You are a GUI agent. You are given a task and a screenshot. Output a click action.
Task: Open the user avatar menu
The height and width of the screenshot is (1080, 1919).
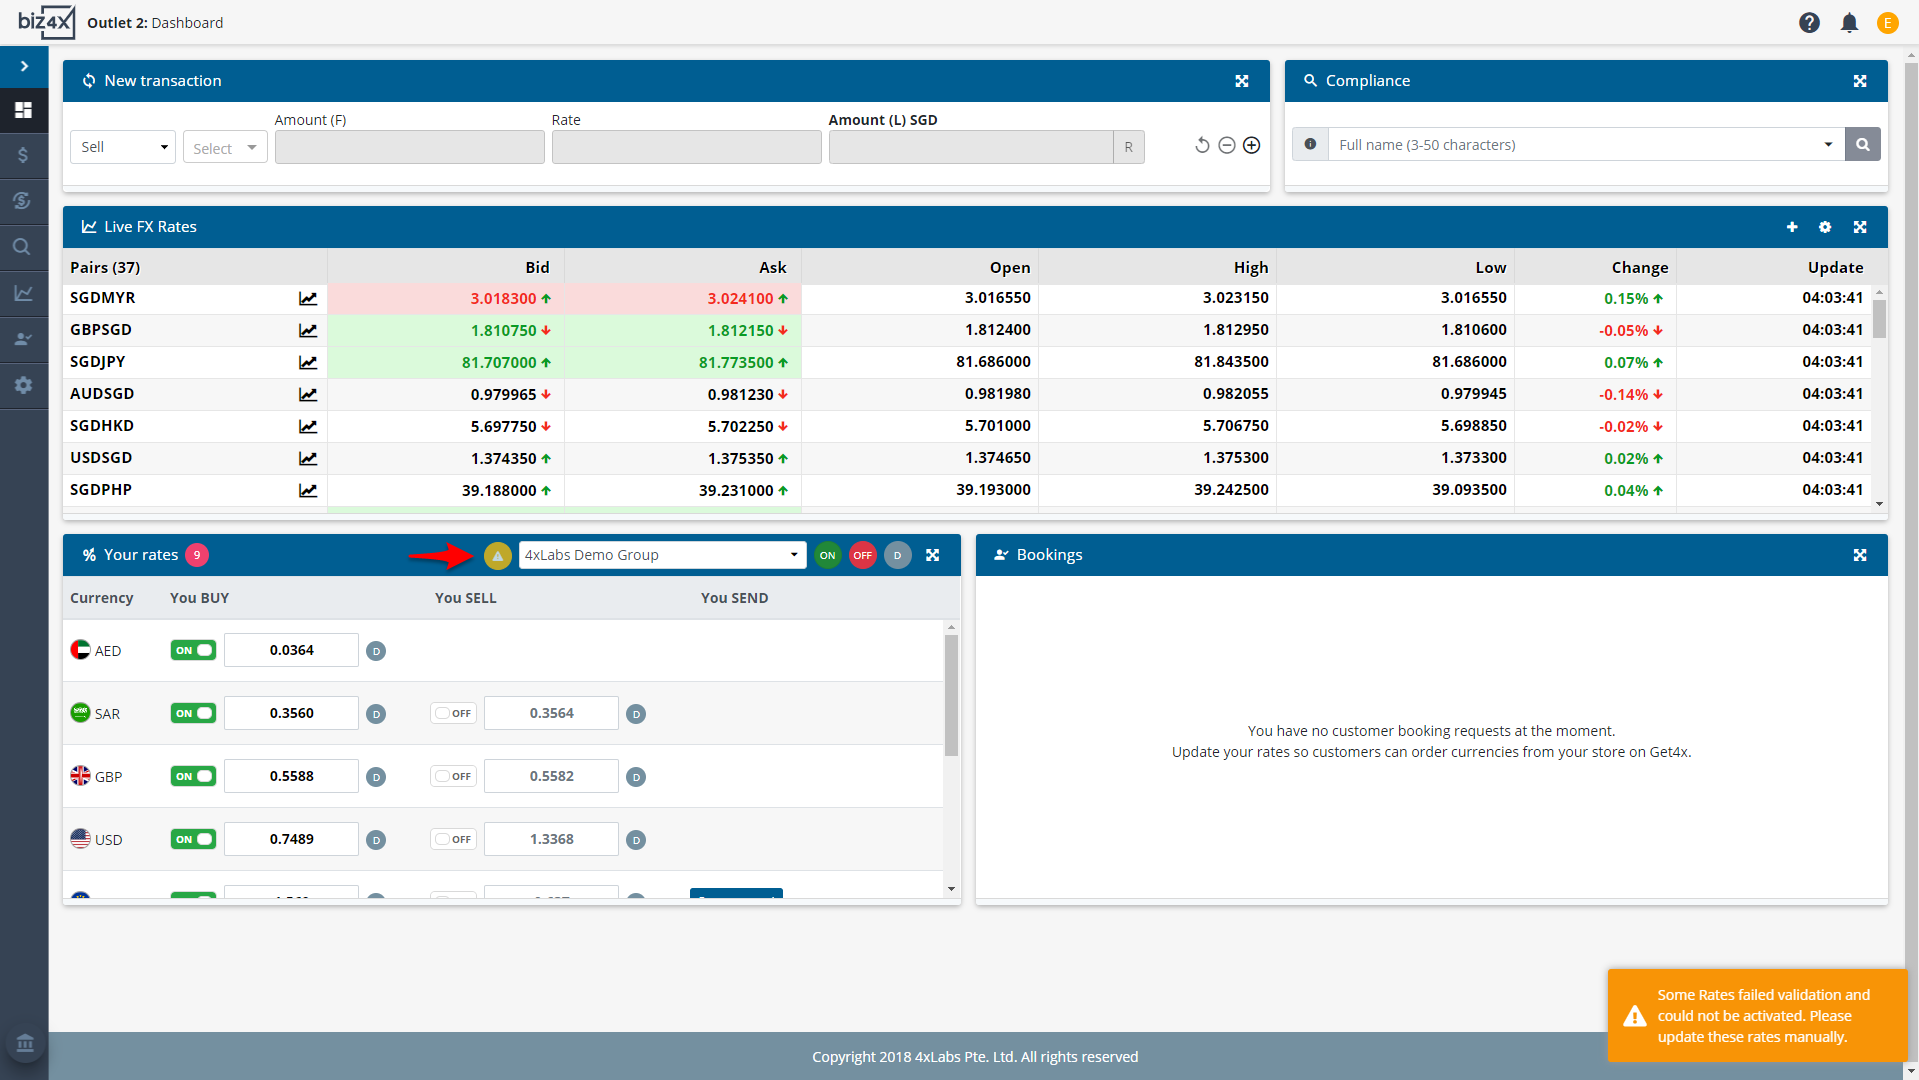[x=1888, y=23]
